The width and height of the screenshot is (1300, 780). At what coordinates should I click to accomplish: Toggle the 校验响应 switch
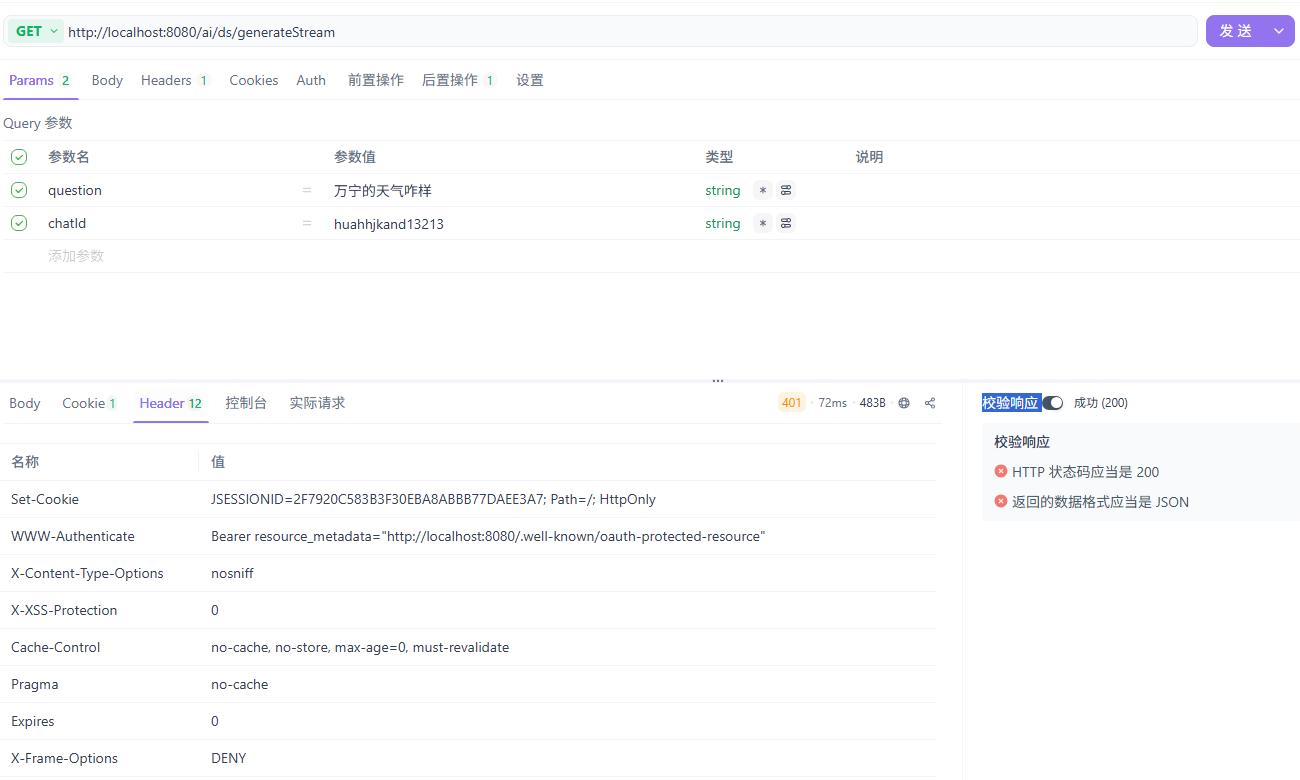tap(1053, 403)
